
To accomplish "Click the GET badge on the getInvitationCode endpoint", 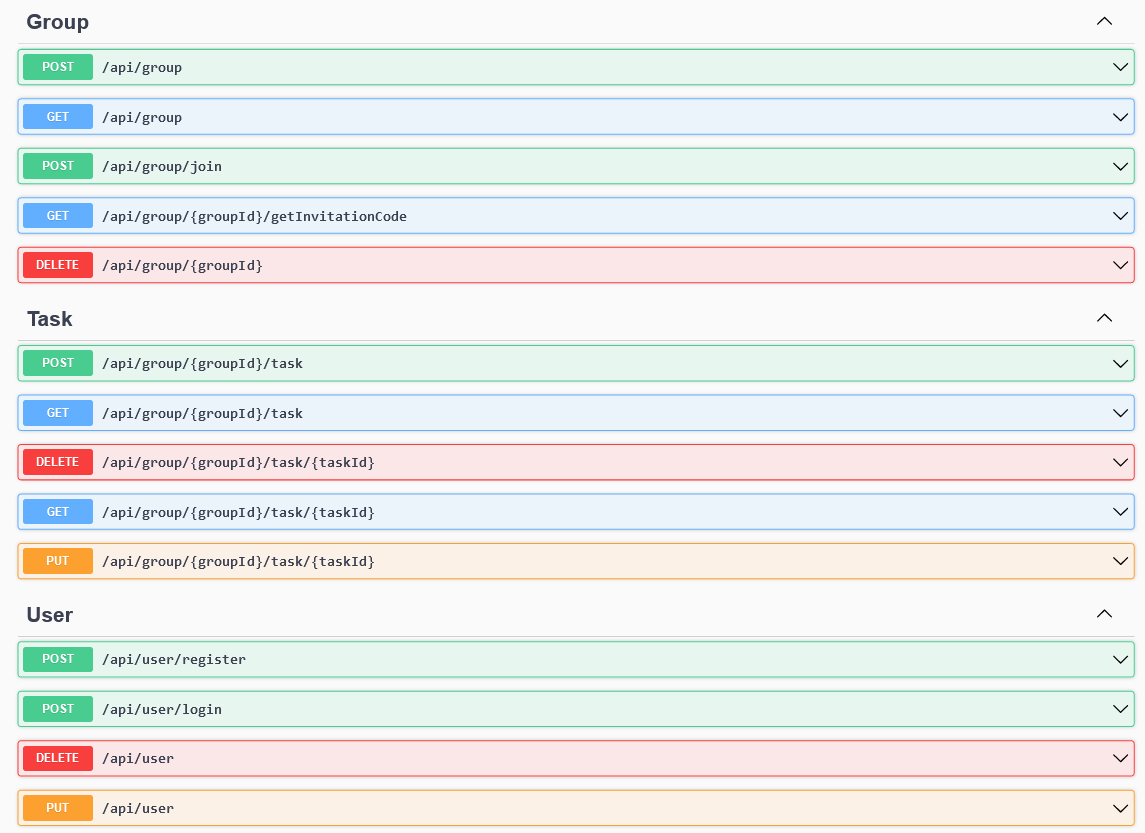I will pyautogui.click(x=57, y=215).
